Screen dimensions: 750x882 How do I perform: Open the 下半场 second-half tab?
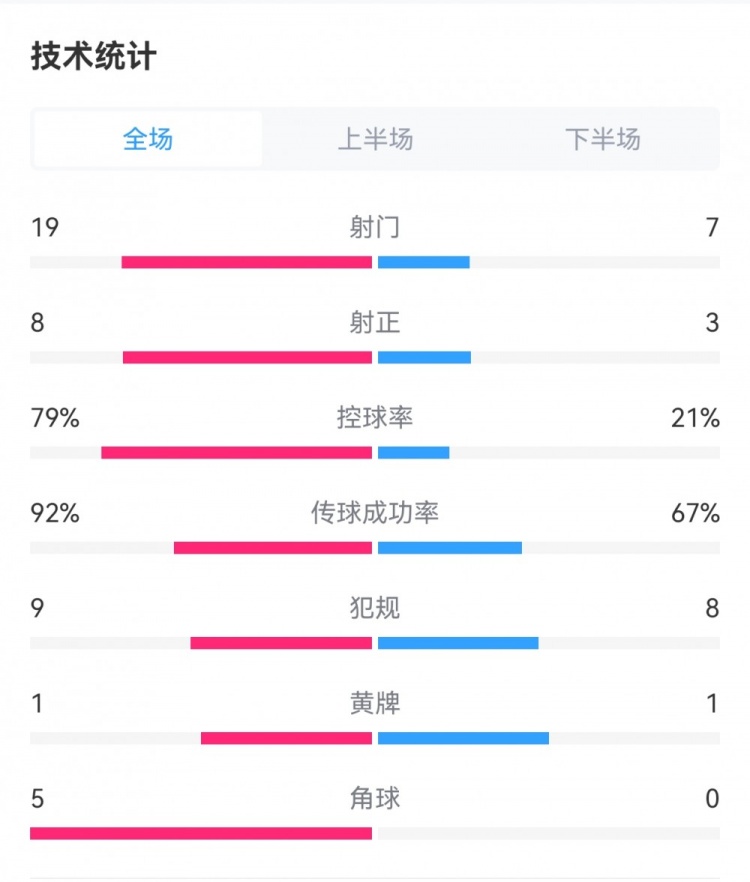point(602,139)
